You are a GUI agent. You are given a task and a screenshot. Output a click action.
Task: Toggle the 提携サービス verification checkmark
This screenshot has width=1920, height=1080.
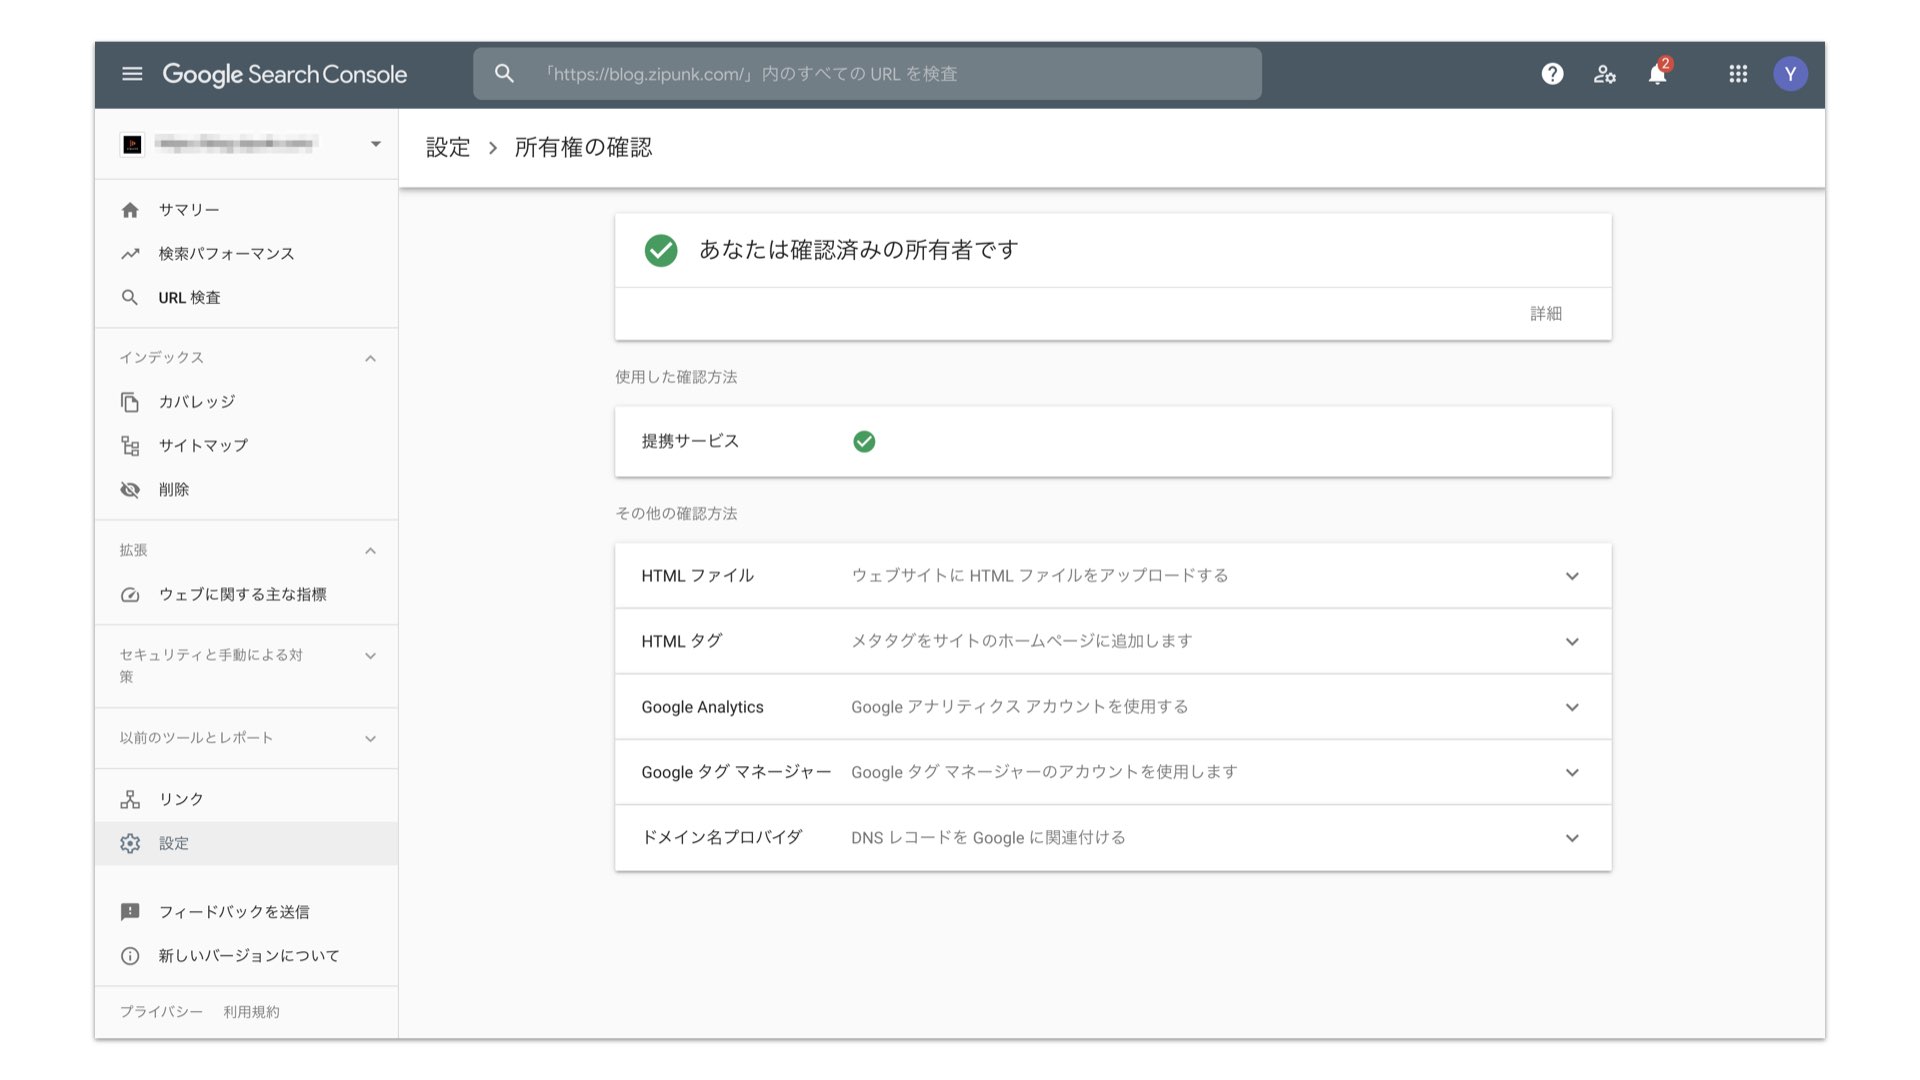tap(864, 440)
